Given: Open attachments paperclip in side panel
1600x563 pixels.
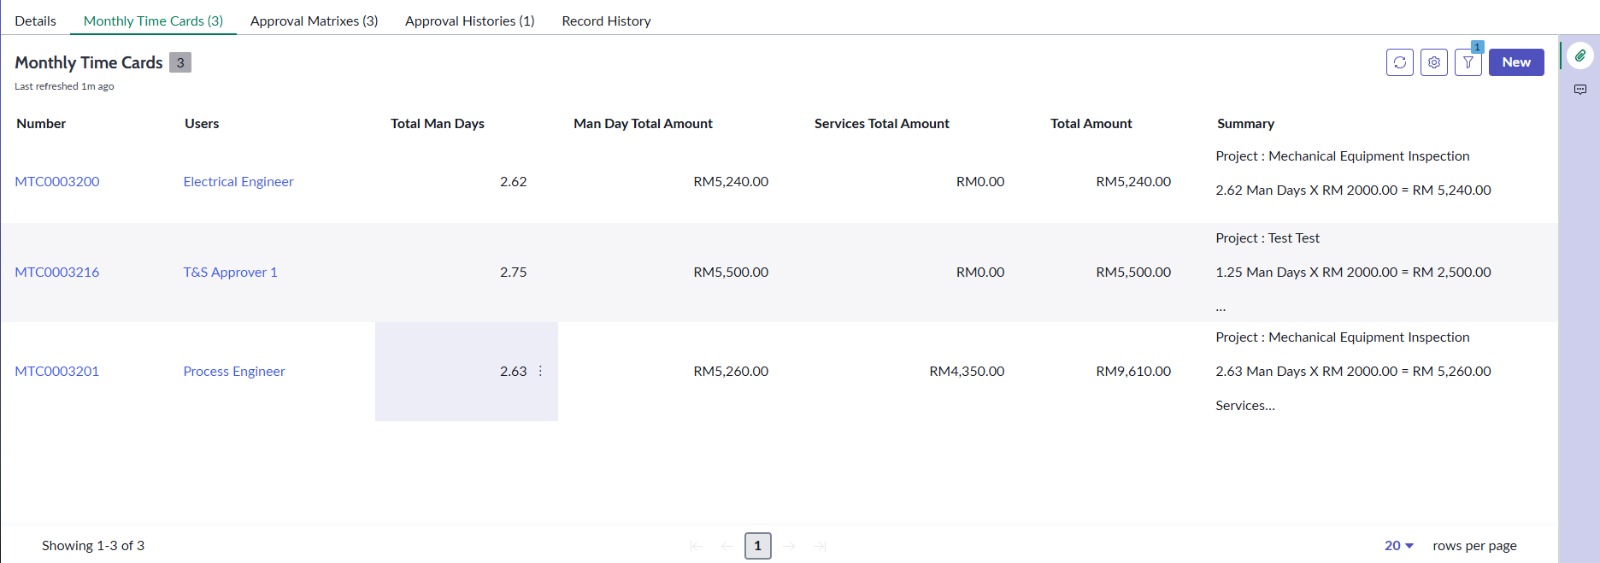Looking at the screenshot, I should pos(1580,56).
